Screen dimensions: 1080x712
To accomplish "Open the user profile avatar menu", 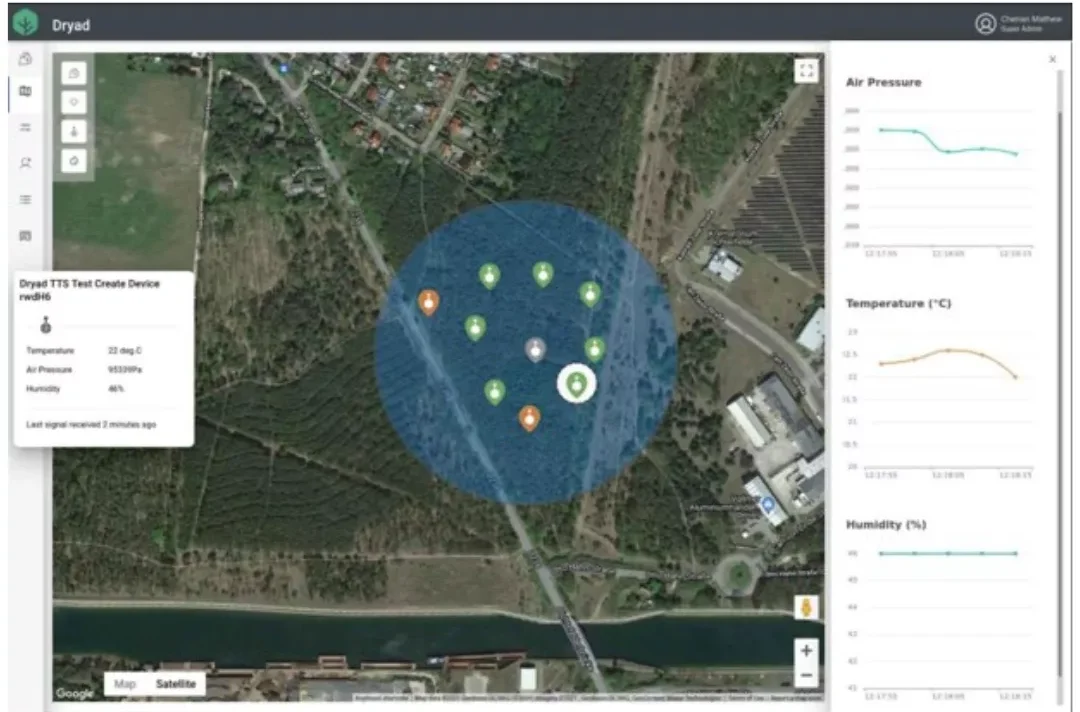I will tap(985, 24).
